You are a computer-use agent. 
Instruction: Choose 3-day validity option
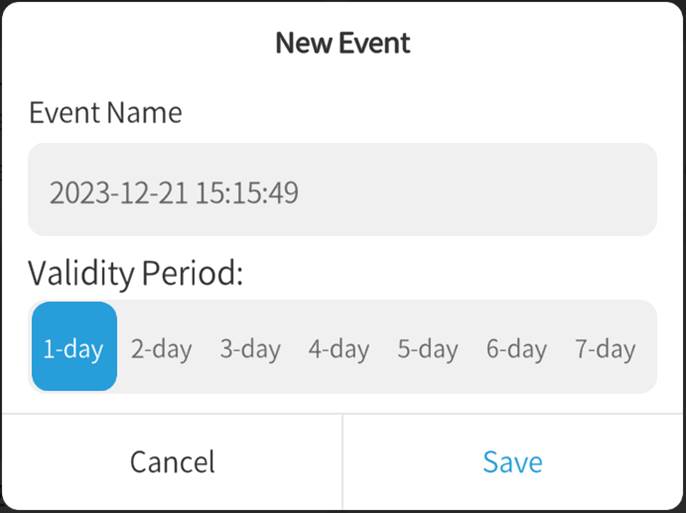250,348
